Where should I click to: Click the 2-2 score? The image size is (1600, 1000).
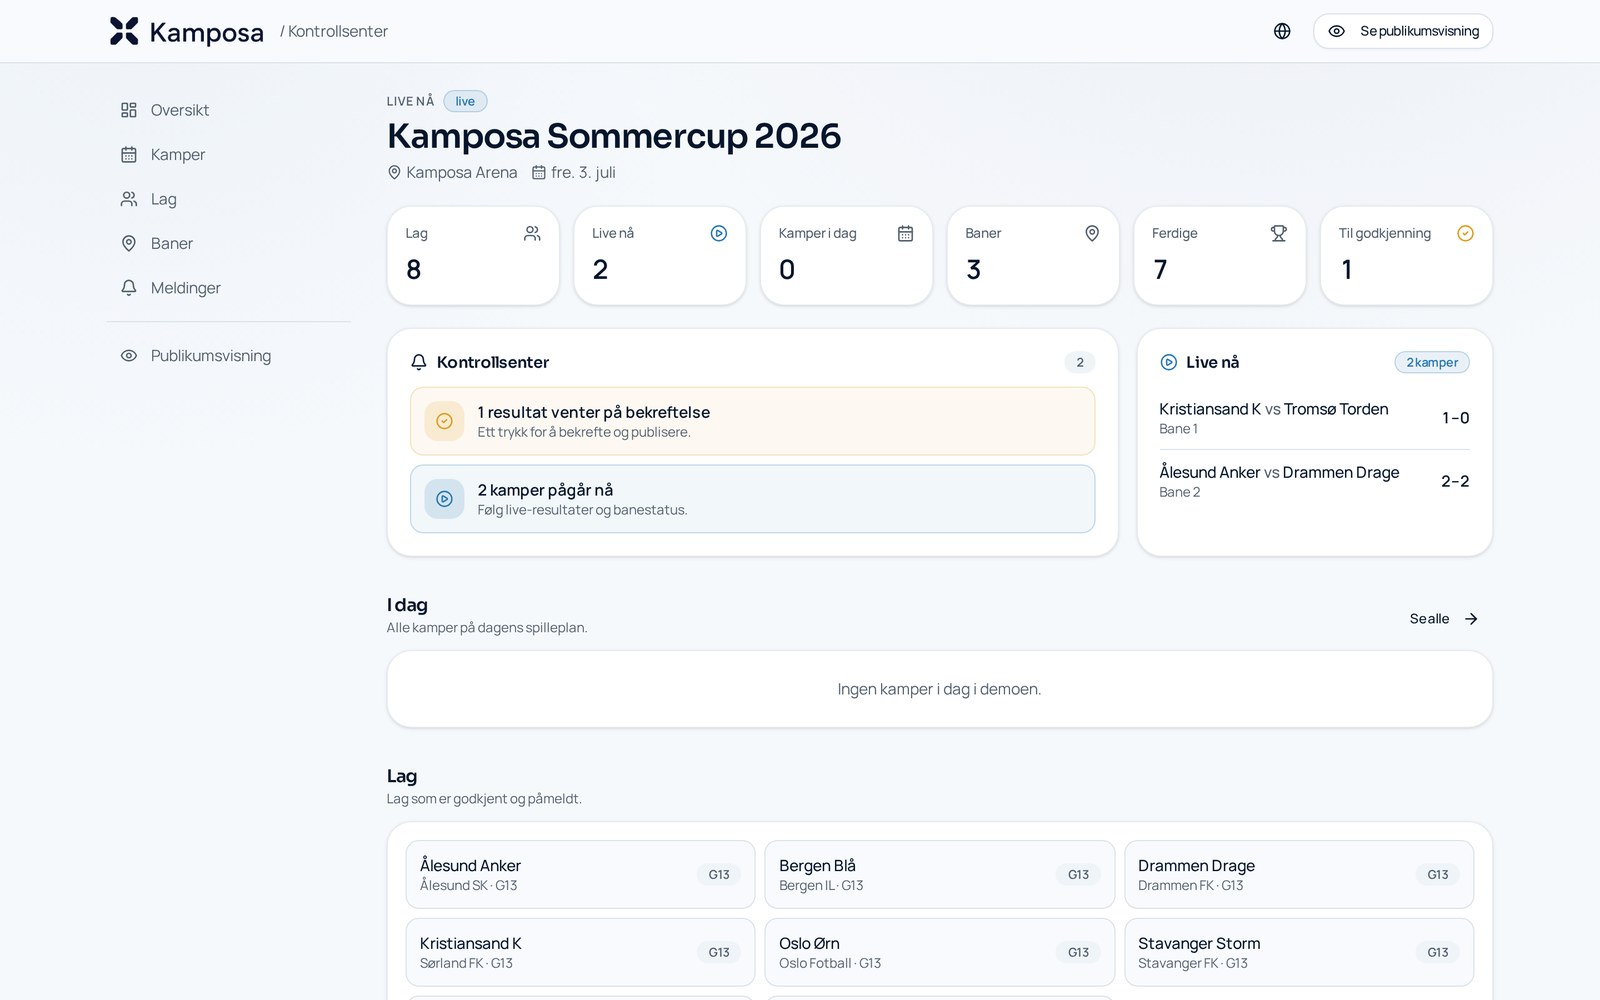click(1455, 481)
